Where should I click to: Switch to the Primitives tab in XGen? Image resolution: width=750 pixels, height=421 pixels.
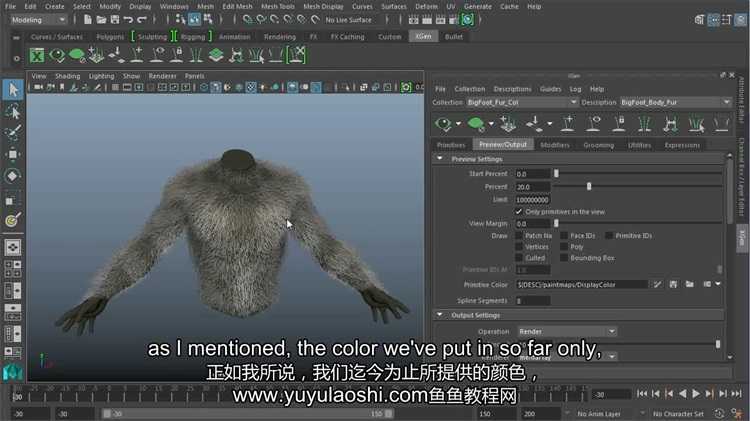(x=451, y=145)
